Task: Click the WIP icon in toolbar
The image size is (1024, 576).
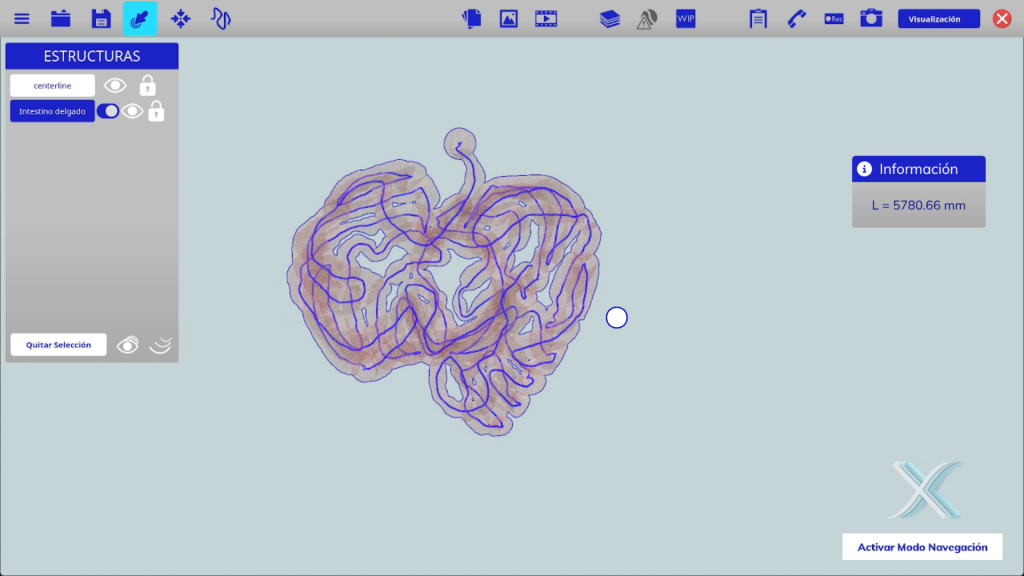Action: coord(685,18)
